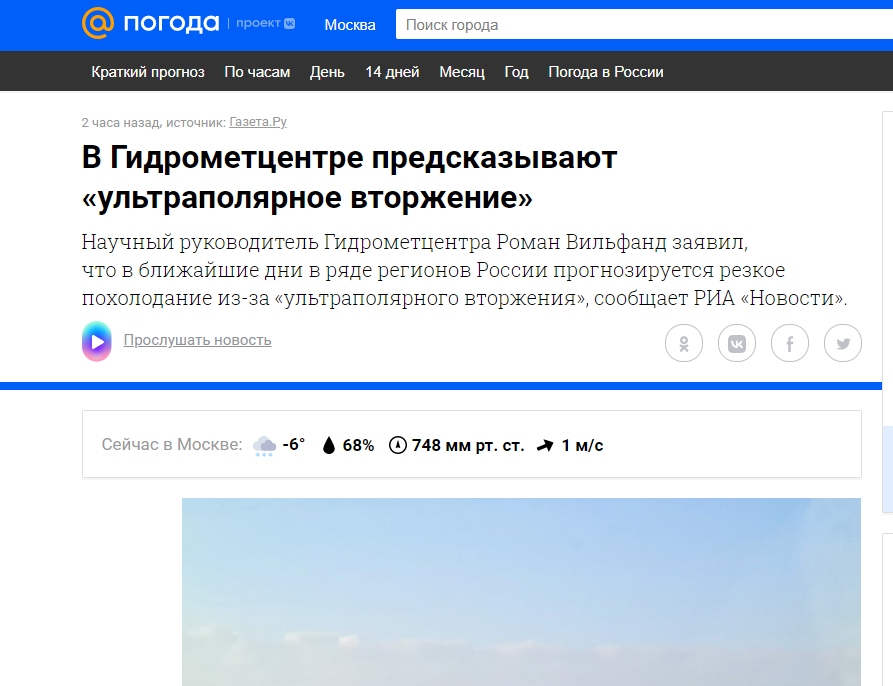Screen dimensions: 893x686
Task: Click the Прослушать новость link
Action: pyautogui.click(x=197, y=340)
